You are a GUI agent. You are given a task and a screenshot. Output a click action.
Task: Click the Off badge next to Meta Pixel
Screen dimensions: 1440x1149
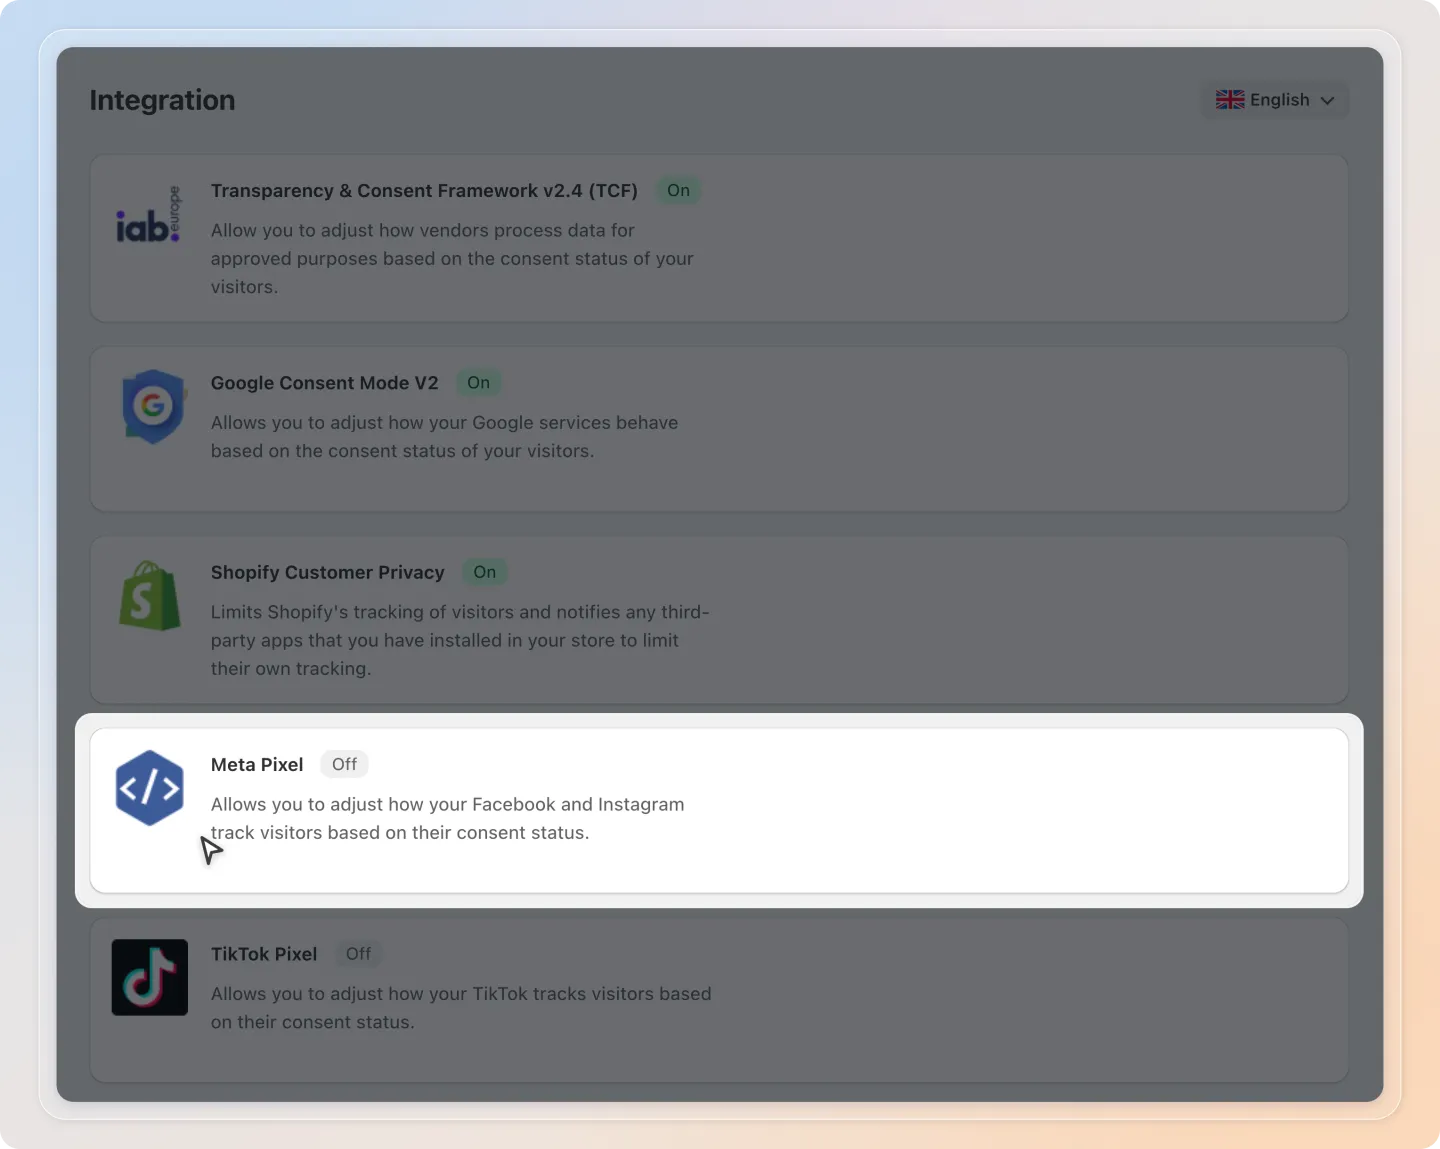point(344,764)
